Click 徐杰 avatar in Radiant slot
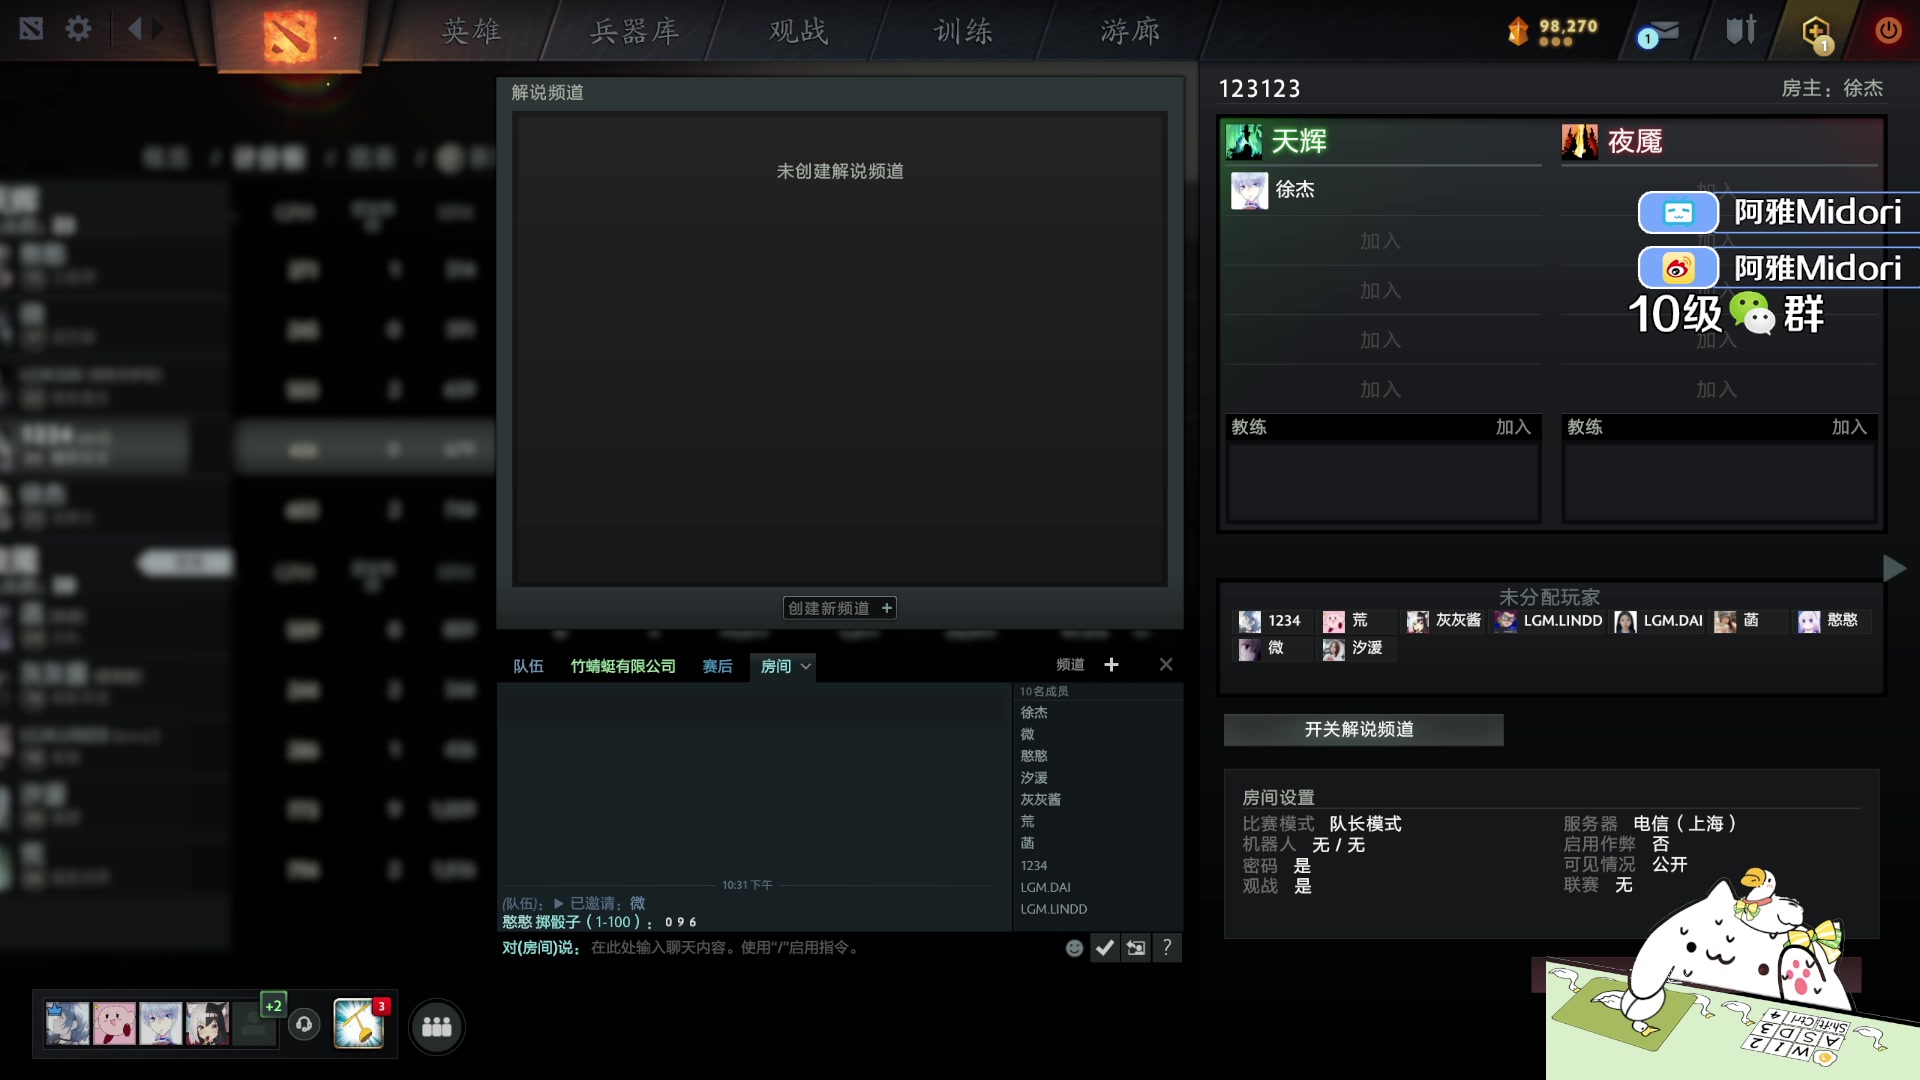This screenshot has height=1080, width=1920. pos(1249,190)
